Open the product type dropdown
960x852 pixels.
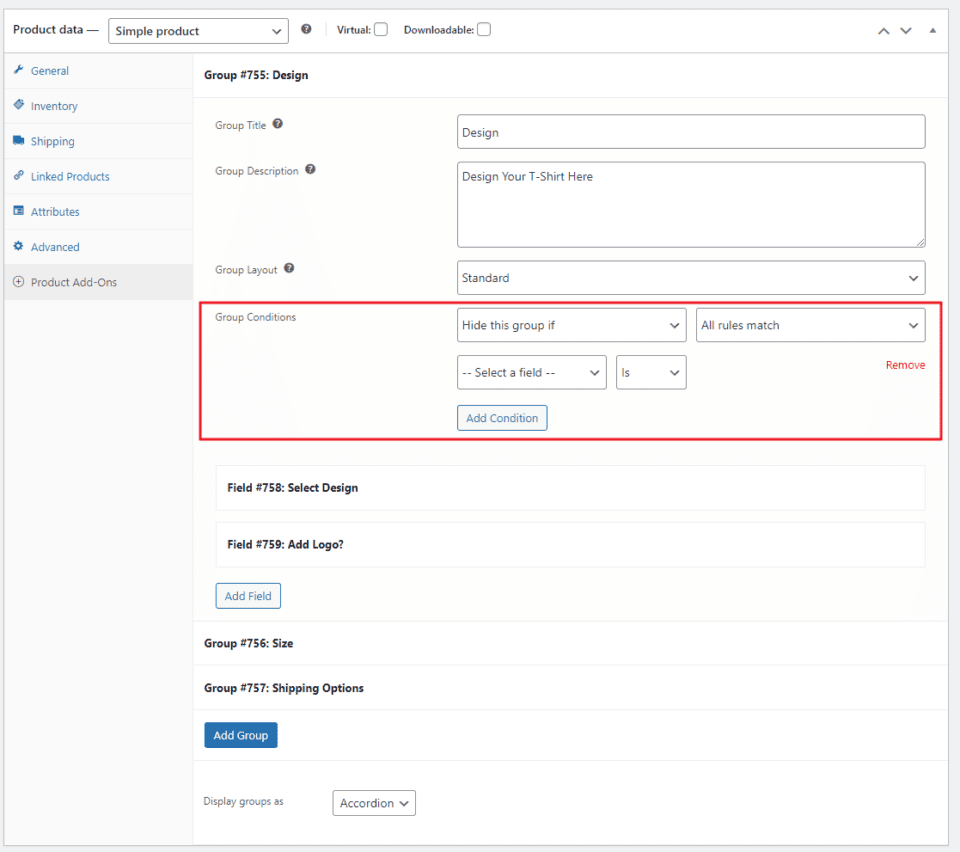(198, 31)
